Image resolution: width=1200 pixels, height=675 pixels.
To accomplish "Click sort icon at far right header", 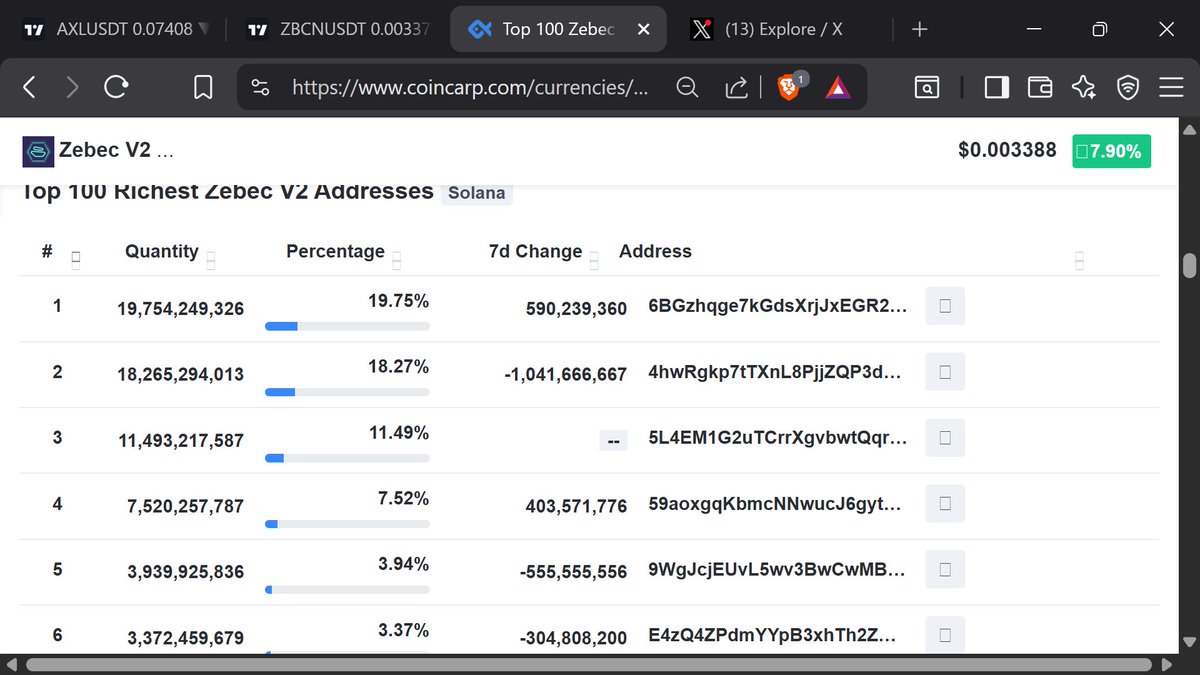I will 1079,261.
